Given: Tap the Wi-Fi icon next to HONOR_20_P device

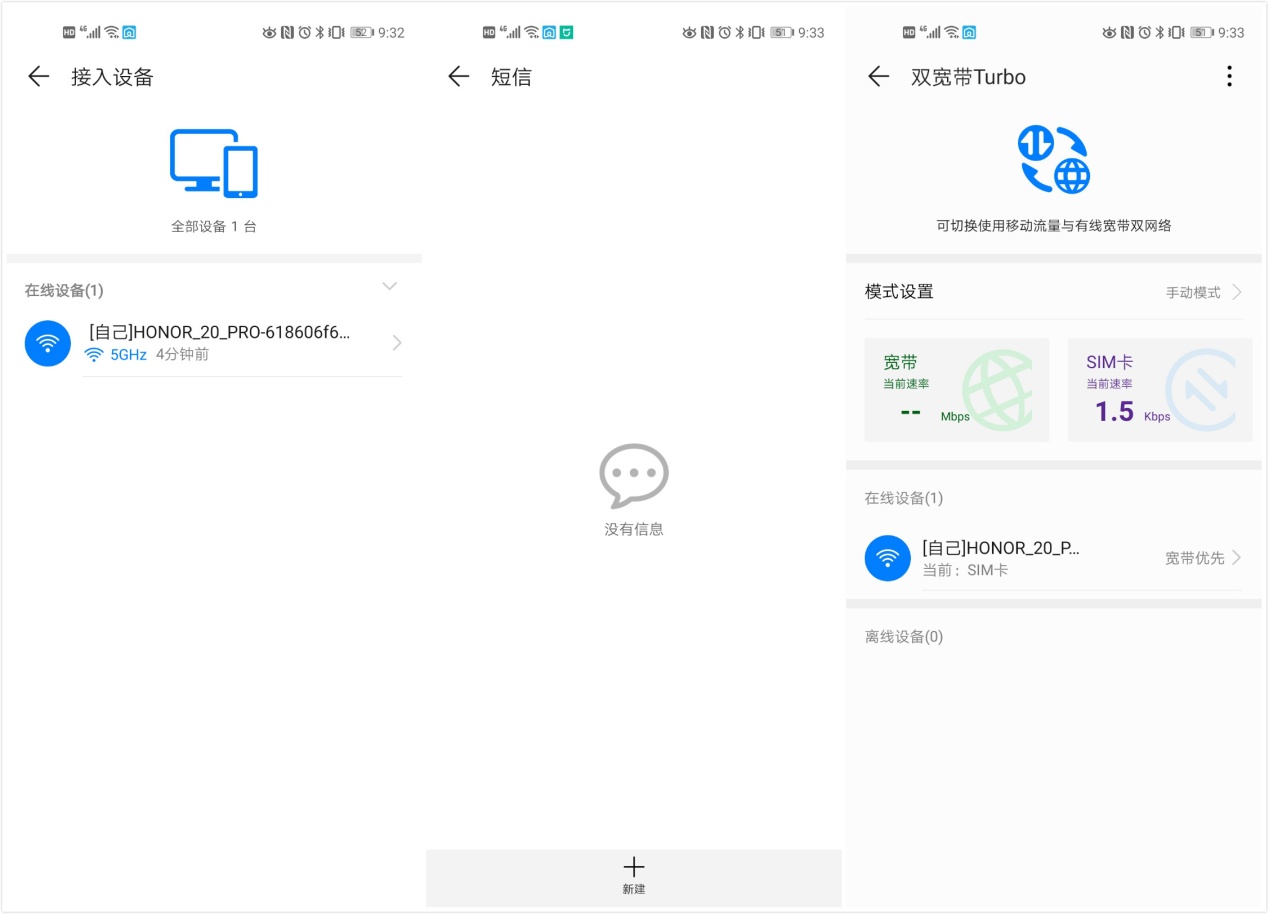Looking at the screenshot, I should pyautogui.click(x=887, y=557).
